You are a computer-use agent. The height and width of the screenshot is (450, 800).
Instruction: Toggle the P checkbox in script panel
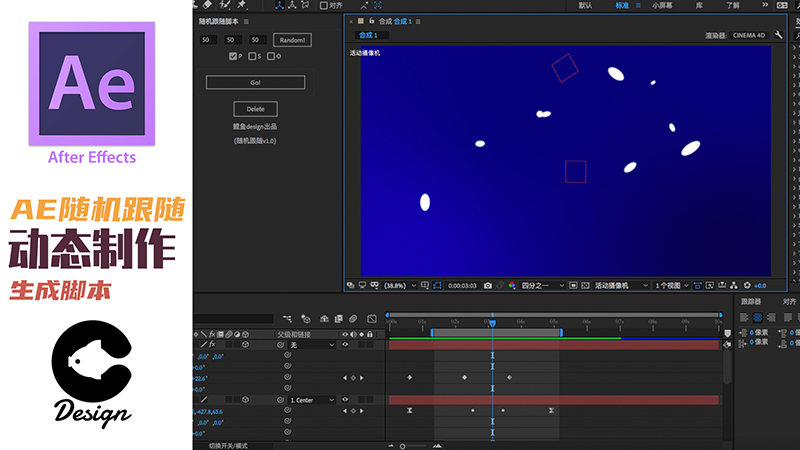233,56
